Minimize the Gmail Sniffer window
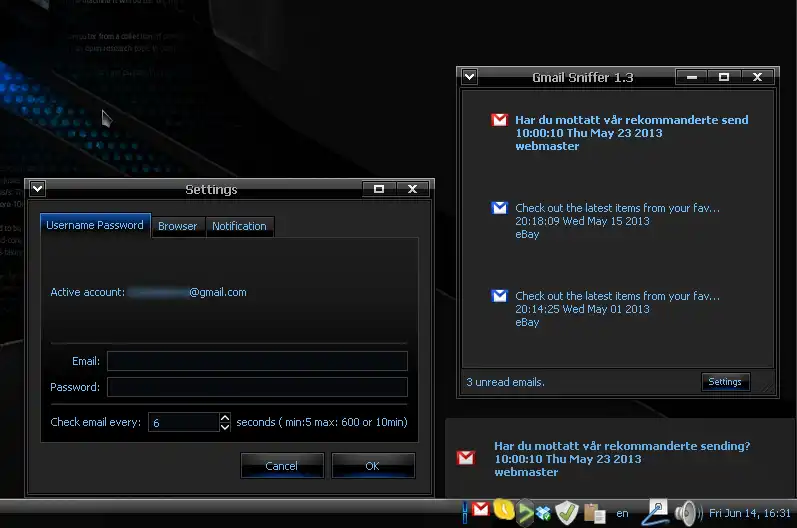Screen dimensions: 797x528 click(692, 77)
